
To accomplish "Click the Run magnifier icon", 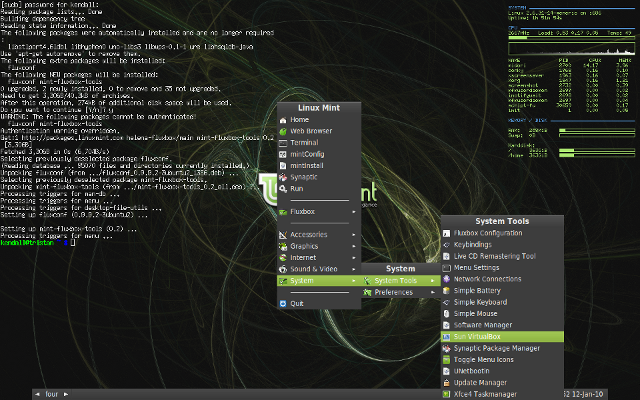I will (283, 189).
